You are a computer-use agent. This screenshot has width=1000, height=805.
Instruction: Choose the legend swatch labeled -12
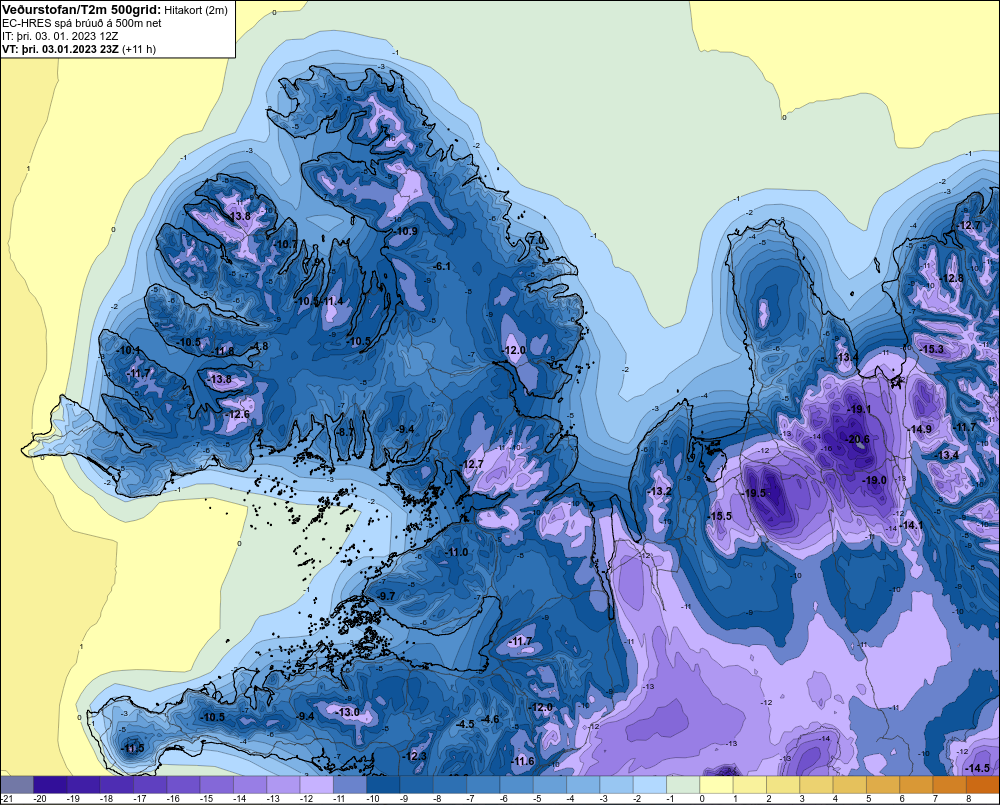pyautogui.click(x=316, y=784)
